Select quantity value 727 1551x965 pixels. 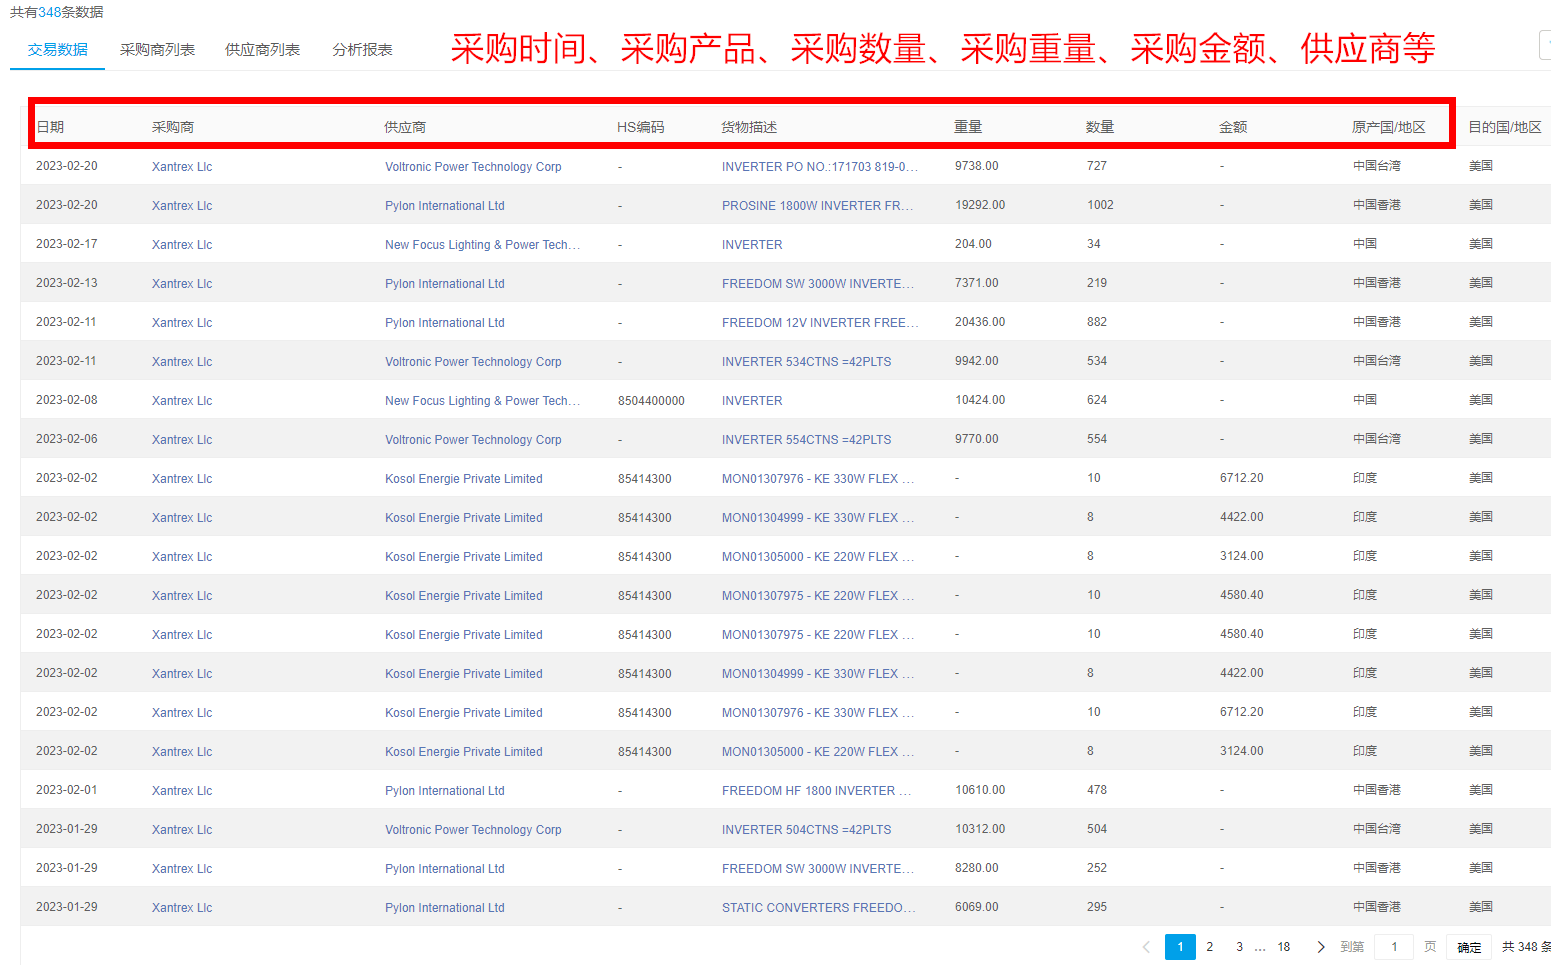coord(1097,166)
